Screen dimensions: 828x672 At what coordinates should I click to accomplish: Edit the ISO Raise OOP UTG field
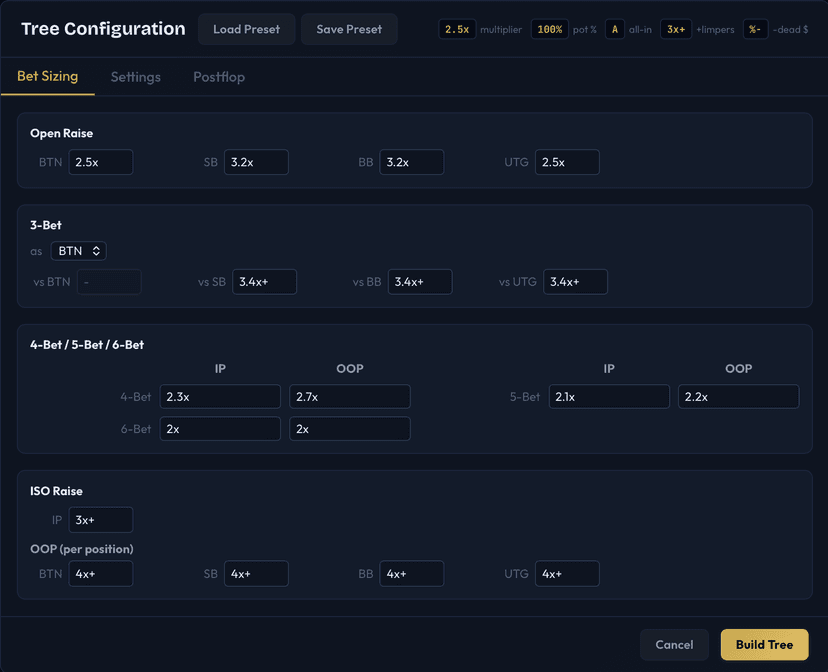click(x=567, y=574)
